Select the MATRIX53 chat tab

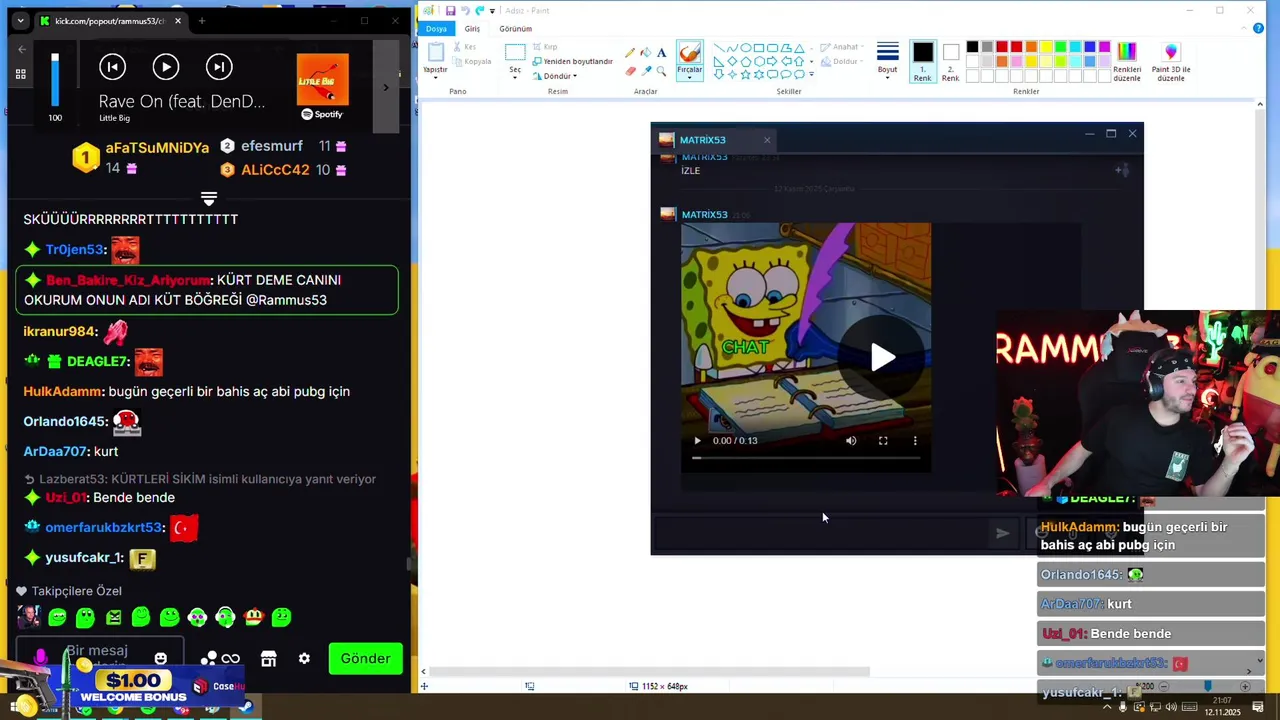715,140
